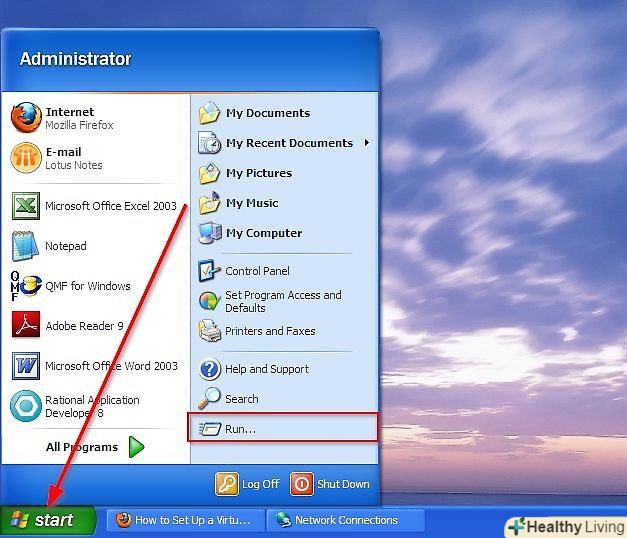Open the My Pictures folder icon

[x=209, y=173]
